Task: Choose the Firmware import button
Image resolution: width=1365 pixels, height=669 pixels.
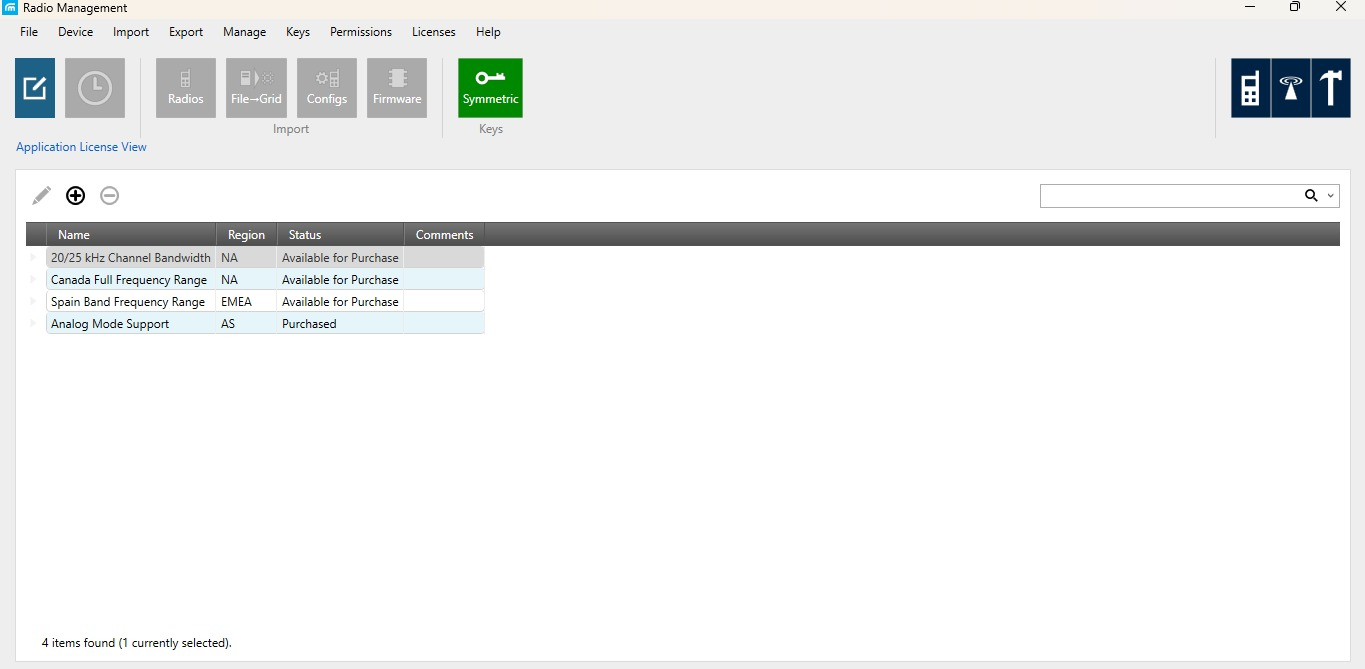Action: coord(397,88)
